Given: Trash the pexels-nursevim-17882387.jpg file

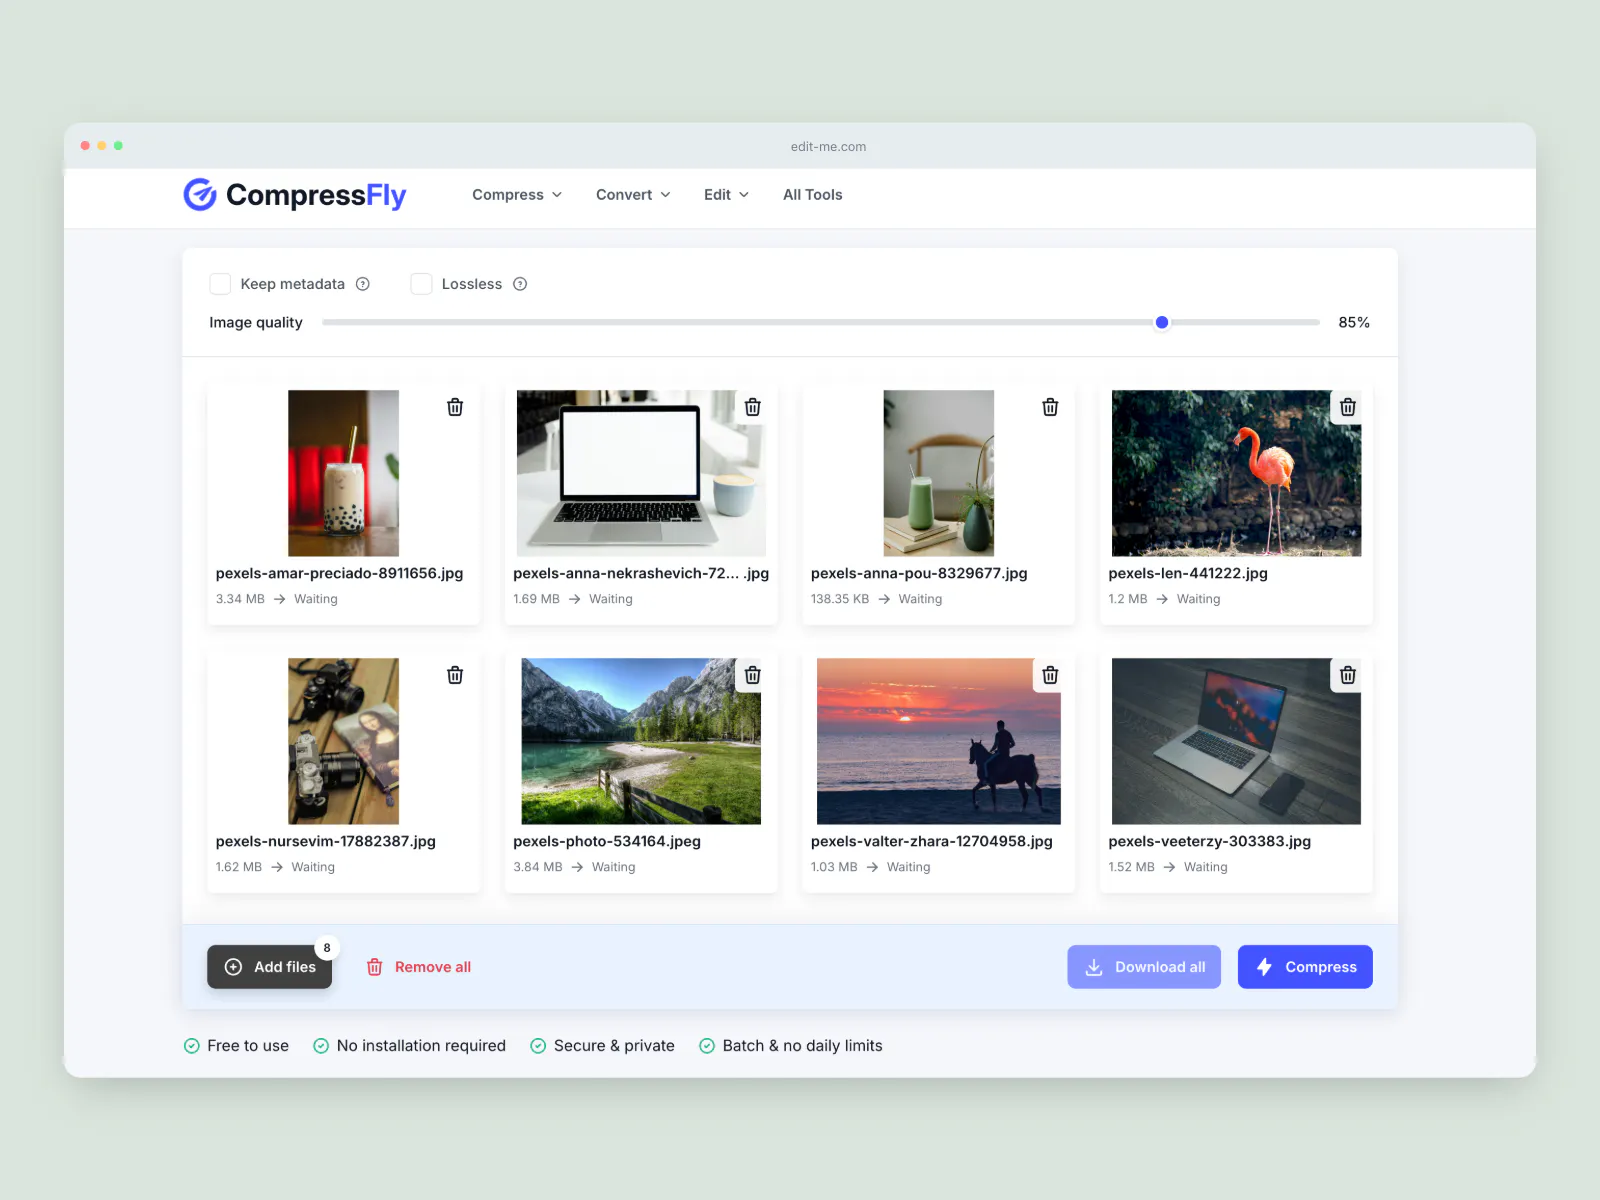Looking at the screenshot, I should pyautogui.click(x=455, y=675).
